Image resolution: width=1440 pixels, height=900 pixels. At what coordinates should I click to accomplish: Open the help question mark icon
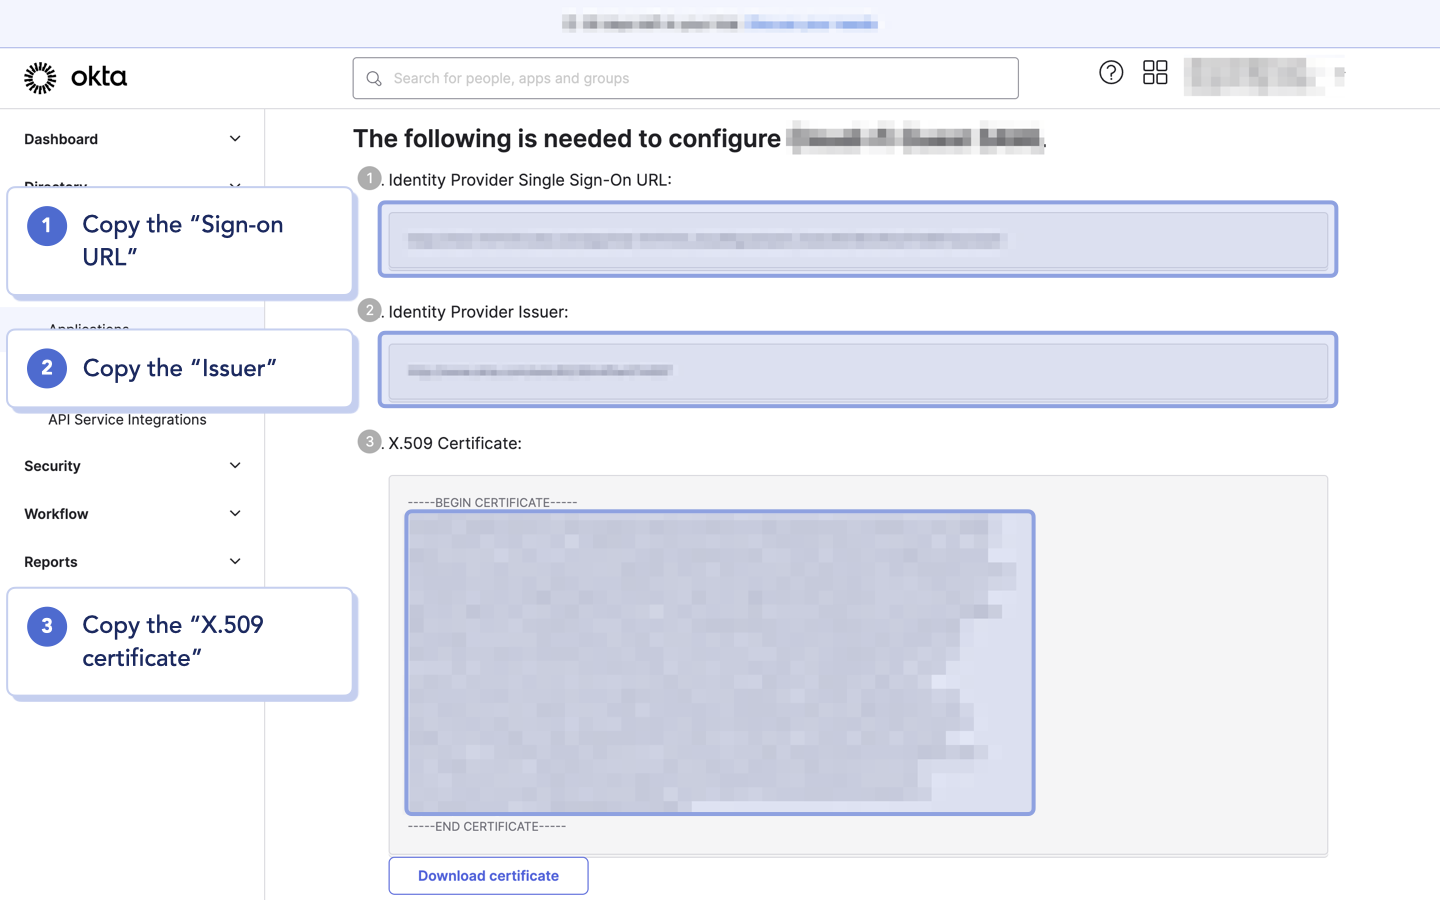click(1111, 72)
